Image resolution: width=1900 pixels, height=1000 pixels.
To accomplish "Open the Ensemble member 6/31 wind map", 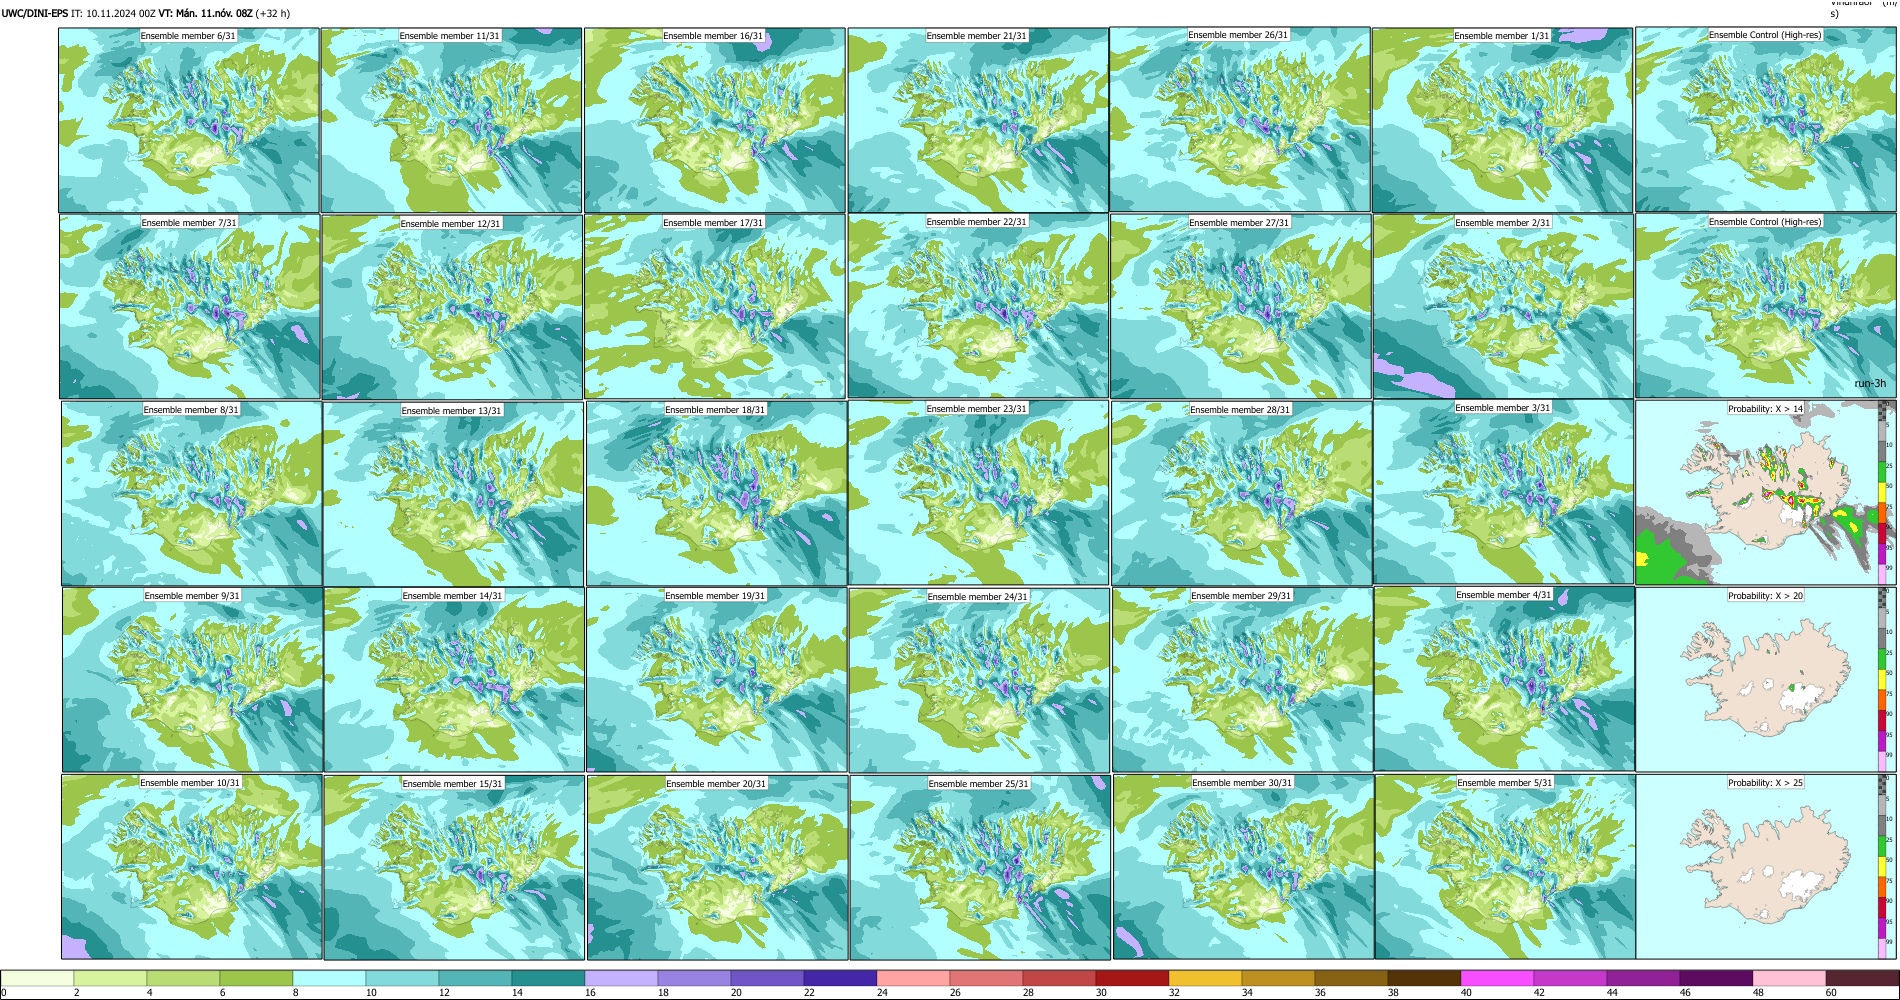I will (x=189, y=120).
